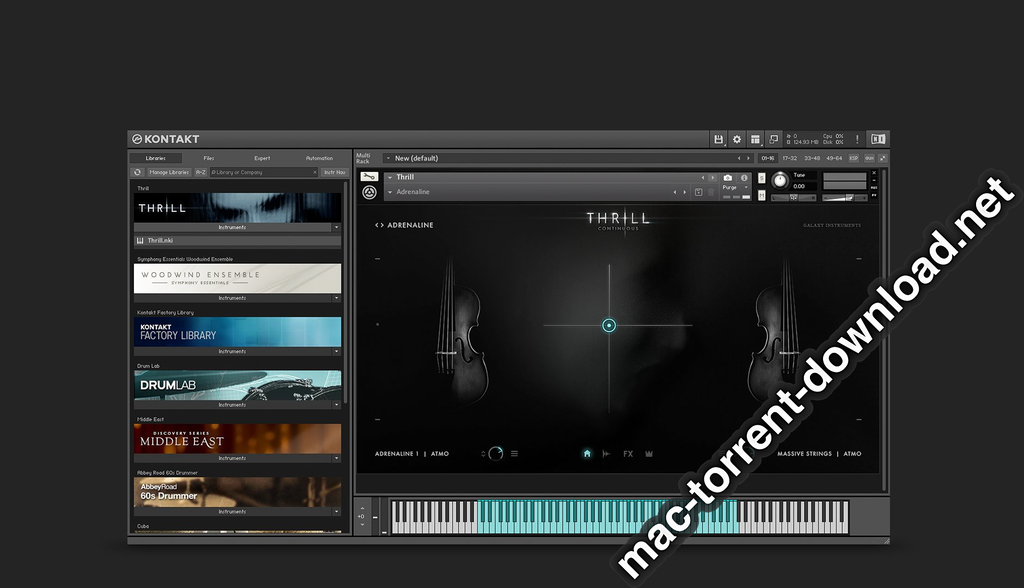The width and height of the screenshot is (1024, 588).
Task: Open the Thrill FX page
Action: click(x=628, y=453)
